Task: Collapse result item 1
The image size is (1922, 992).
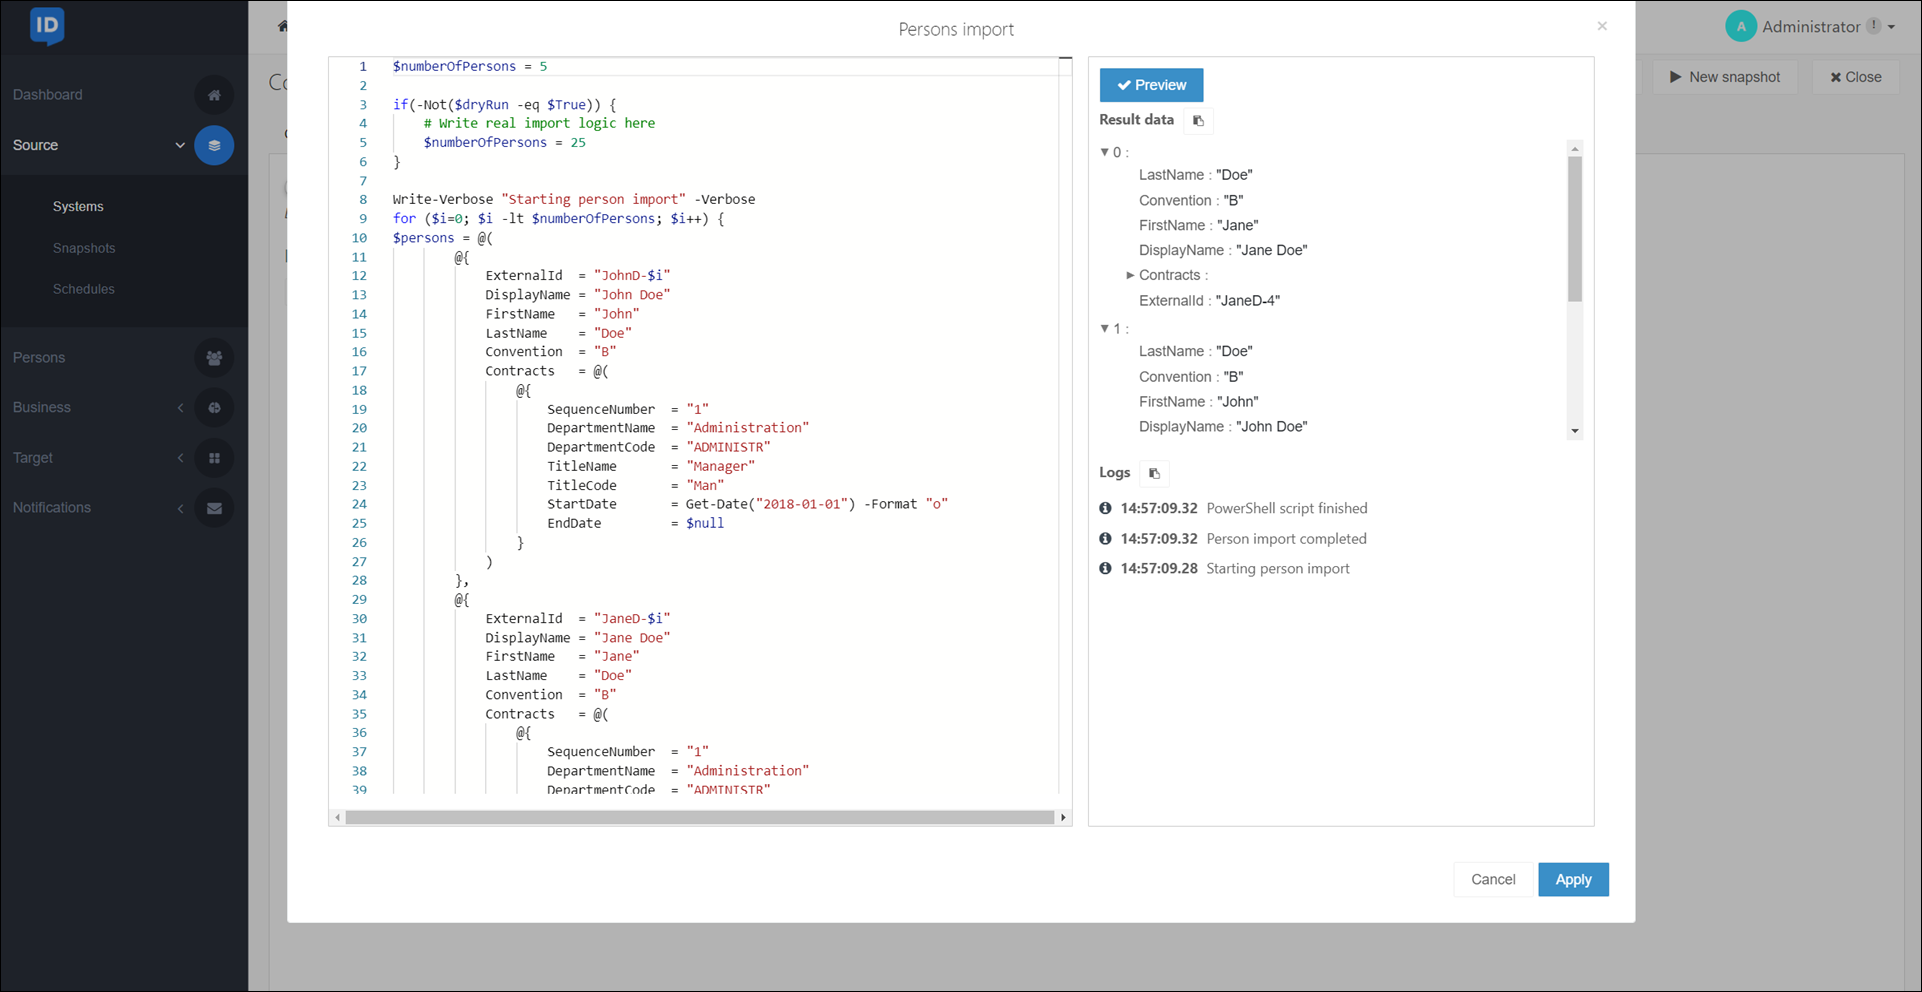Action: (x=1105, y=328)
